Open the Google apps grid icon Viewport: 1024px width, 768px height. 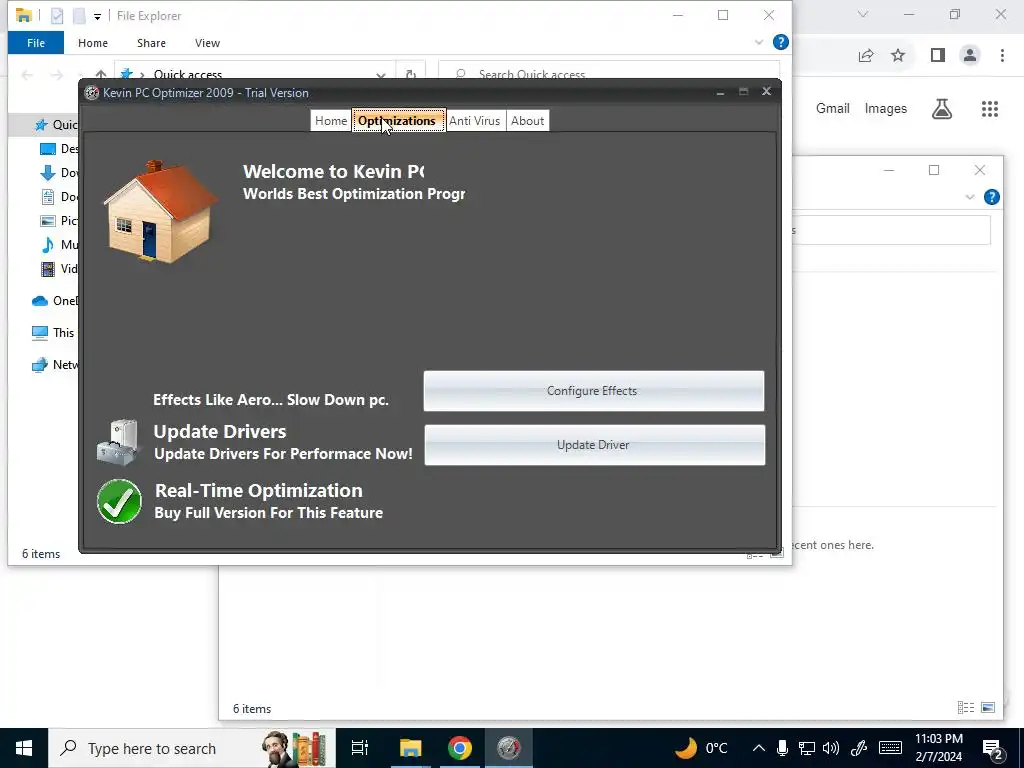coord(990,109)
